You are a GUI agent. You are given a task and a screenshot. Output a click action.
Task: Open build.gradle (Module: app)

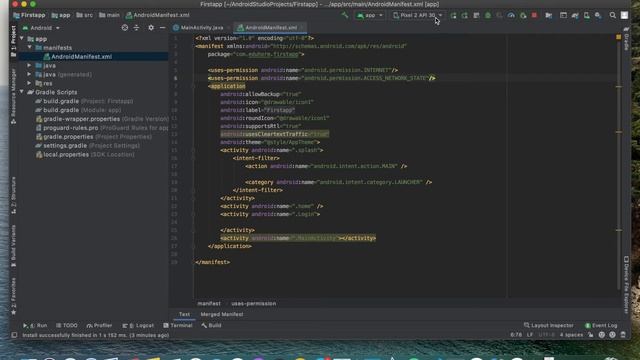click(x=78, y=110)
